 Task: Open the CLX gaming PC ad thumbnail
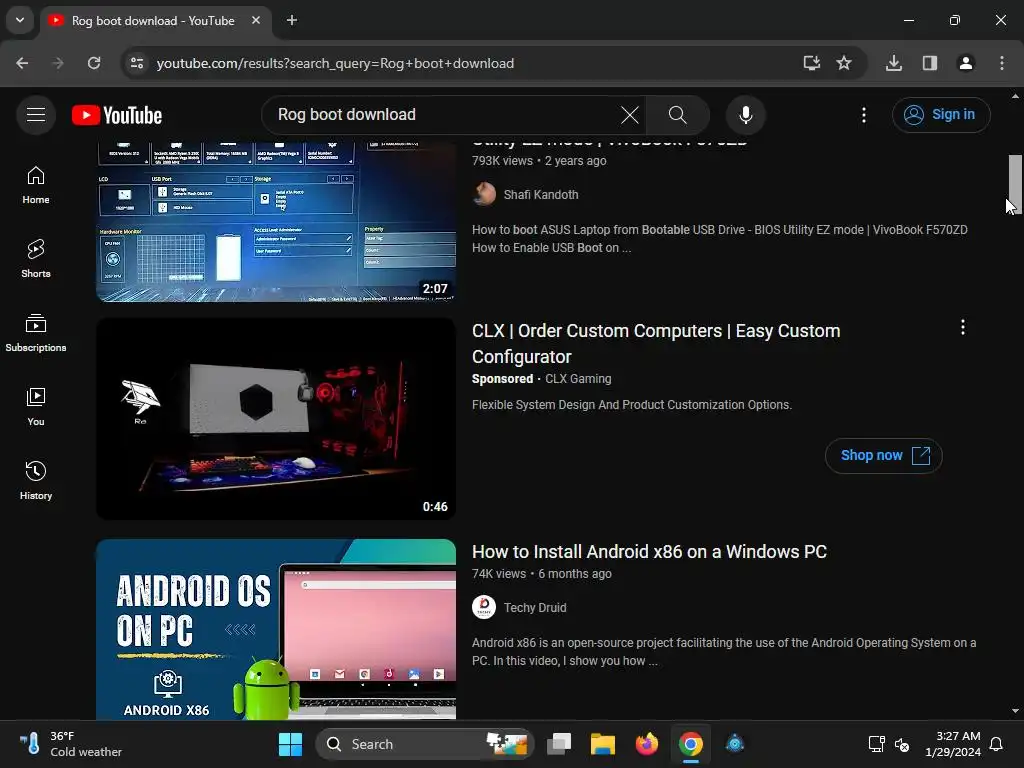pyautogui.click(x=276, y=419)
